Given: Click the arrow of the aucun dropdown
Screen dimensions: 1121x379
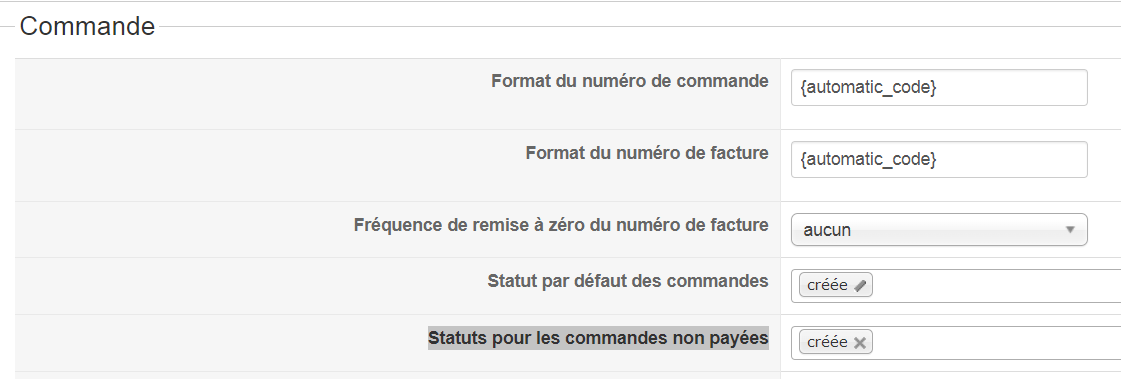Looking at the screenshot, I should tap(1070, 230).
